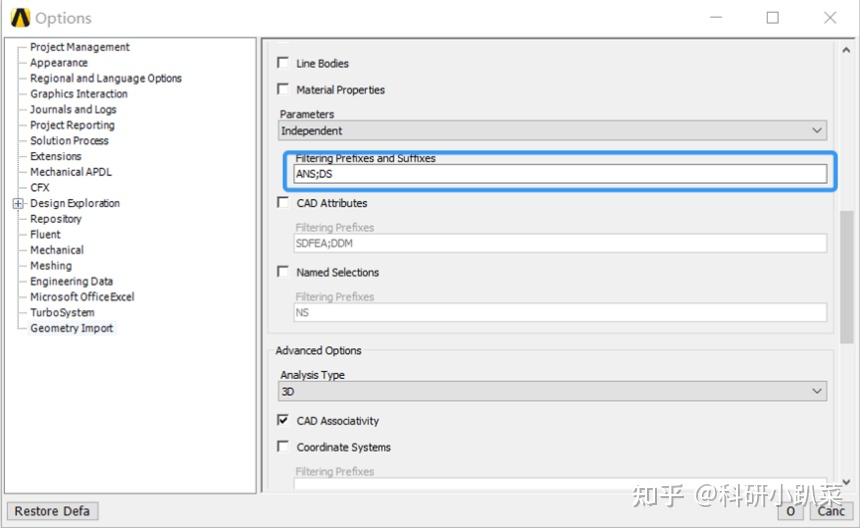
Task: Click the OK button
Action: pyautogui.click(x=791, y=511)
